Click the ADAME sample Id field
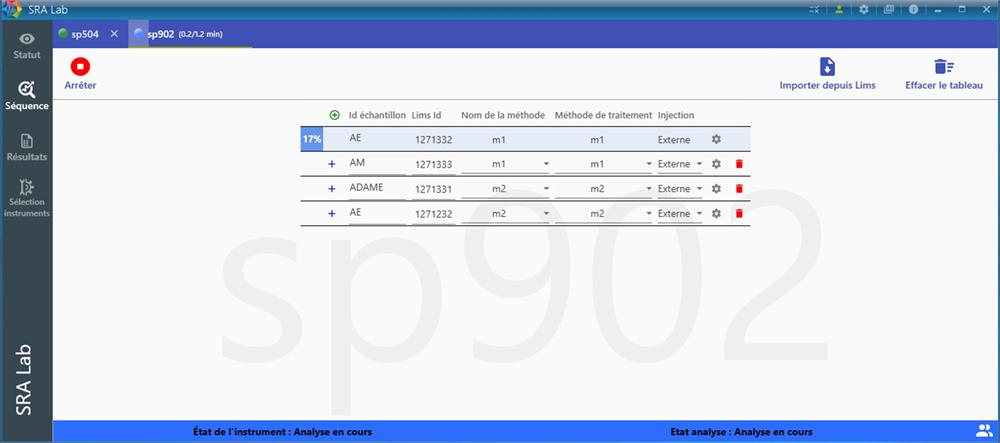 pyautogui.click(x=376, y=189)
